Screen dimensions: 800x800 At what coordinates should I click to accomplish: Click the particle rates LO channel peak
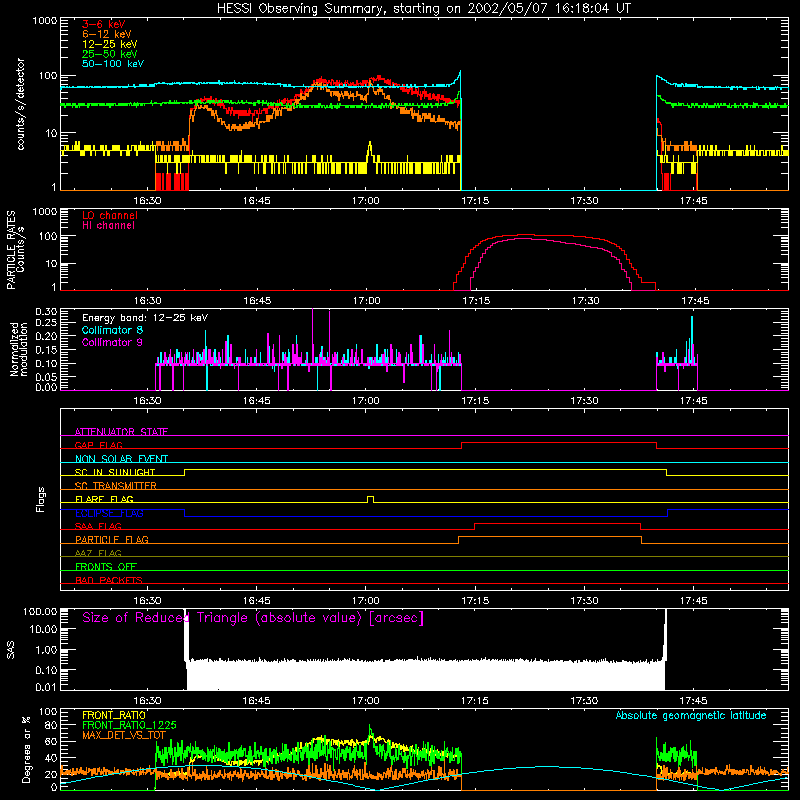tap(526, 235)
